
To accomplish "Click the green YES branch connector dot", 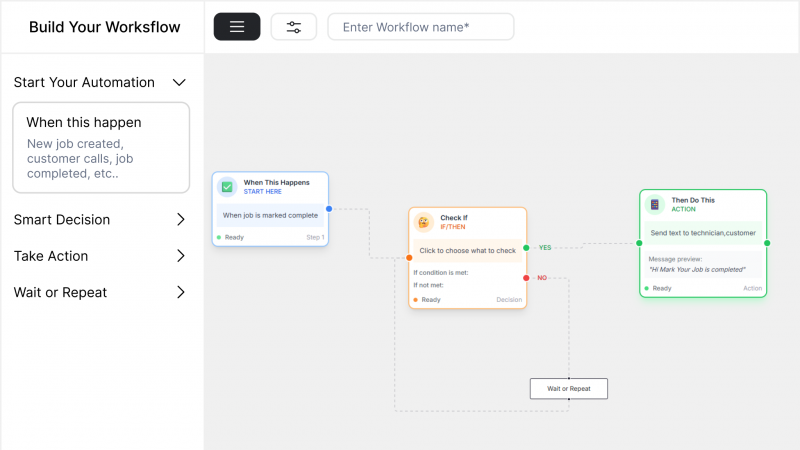I will pyautogui.click(x=526, y=247).
